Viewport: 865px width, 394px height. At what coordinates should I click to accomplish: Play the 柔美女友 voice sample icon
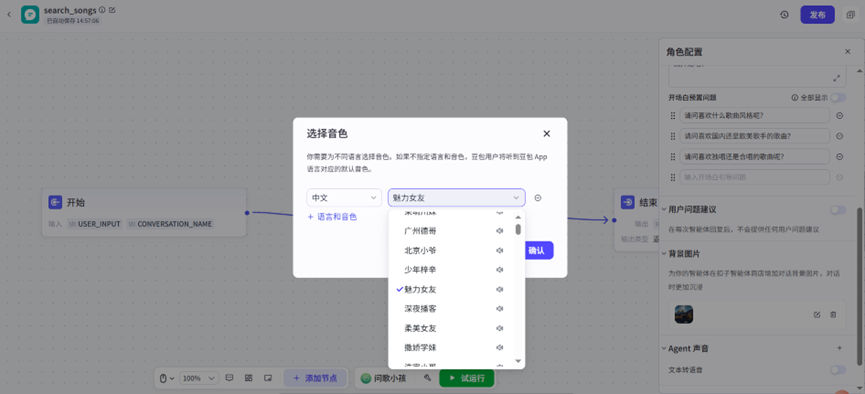[x=500, y=328]
